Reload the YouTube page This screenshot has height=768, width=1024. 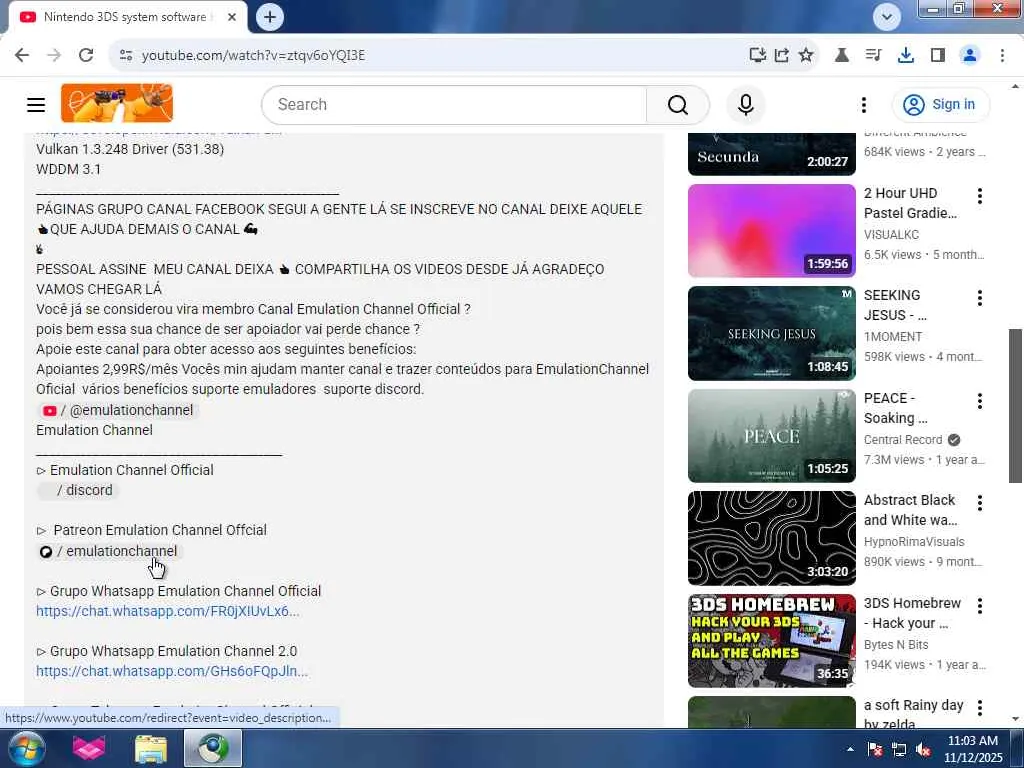pos(86,56)
